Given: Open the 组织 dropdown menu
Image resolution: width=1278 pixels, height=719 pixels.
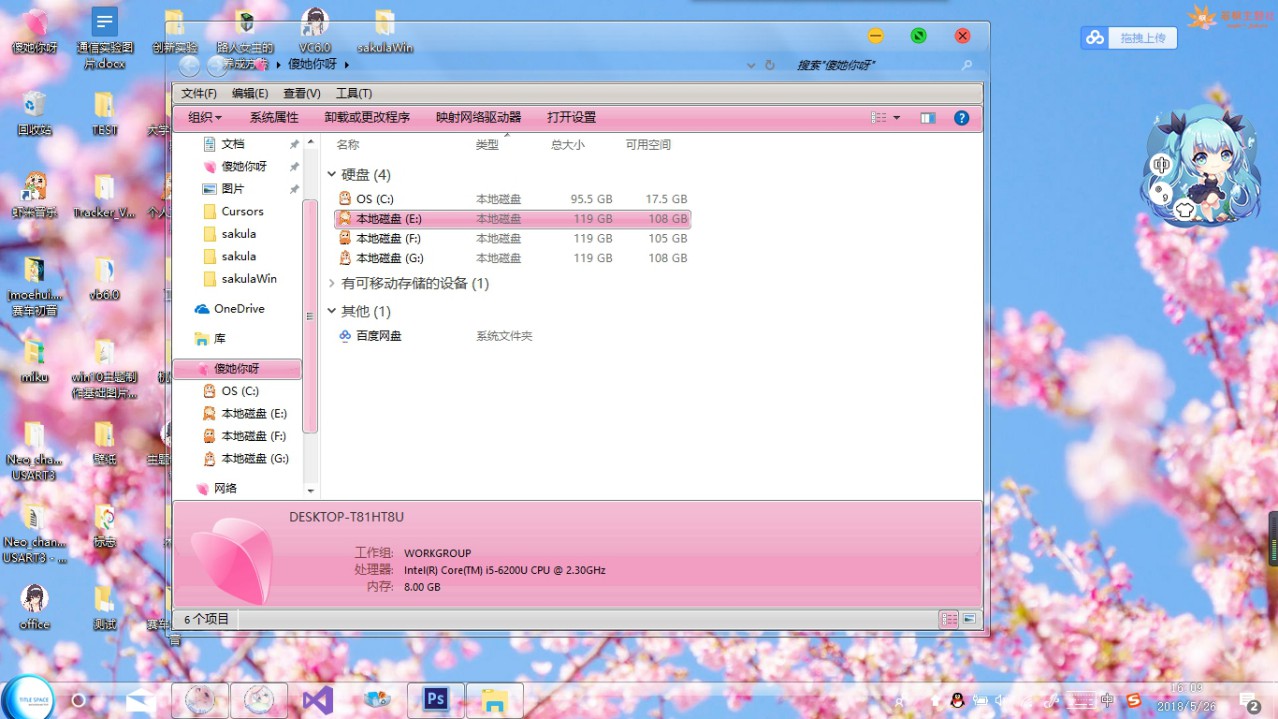Looking at the screenshot, I should (205, 118).
